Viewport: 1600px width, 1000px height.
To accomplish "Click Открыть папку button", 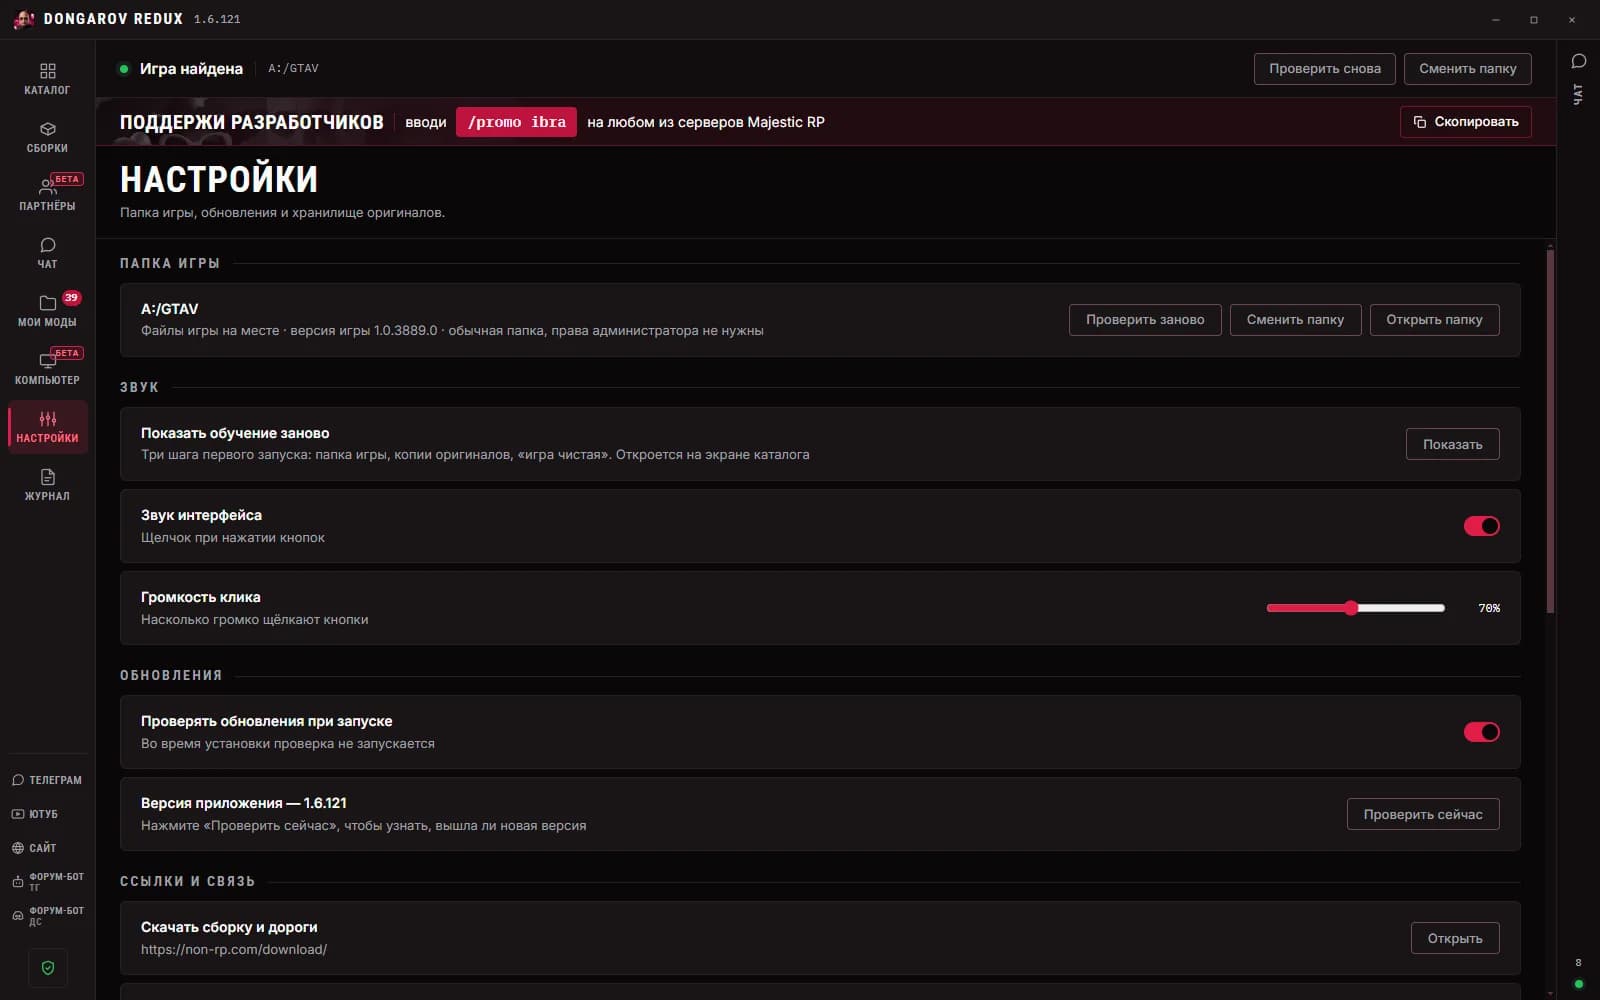I will point(1434,320).
